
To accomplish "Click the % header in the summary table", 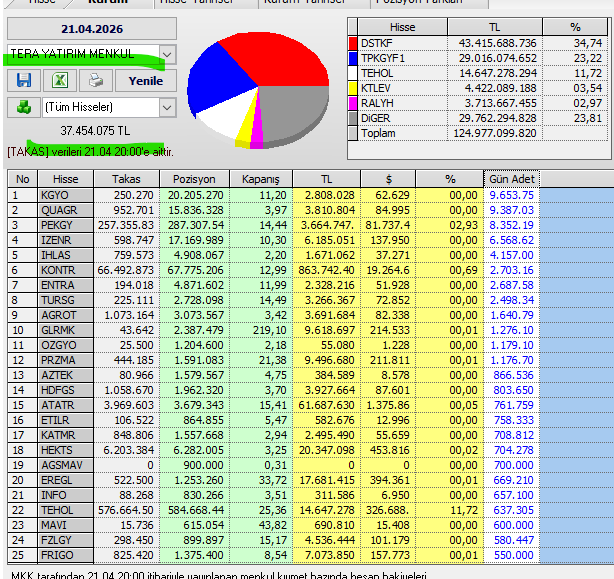I will 575,27.
